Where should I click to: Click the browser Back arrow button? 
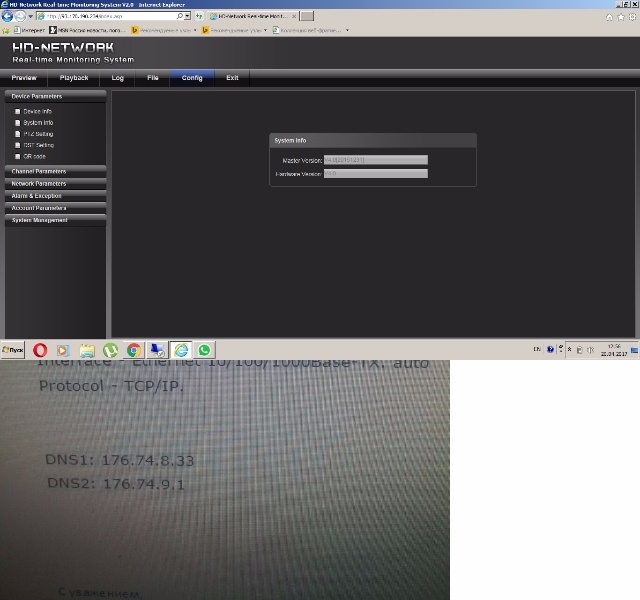(x=7, y=16)
